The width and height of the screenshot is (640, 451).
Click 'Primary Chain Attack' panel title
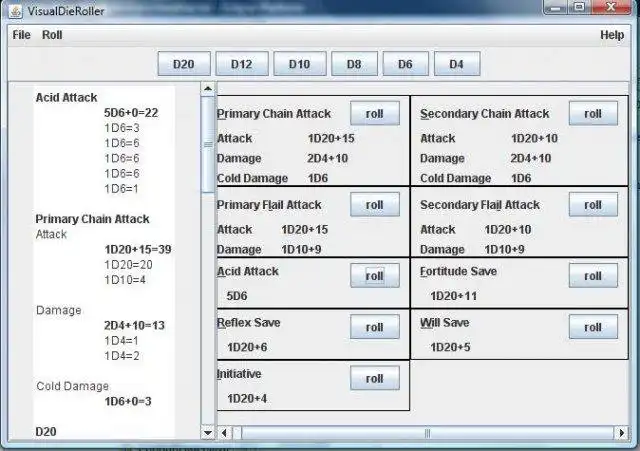click(x=274, y=114)
